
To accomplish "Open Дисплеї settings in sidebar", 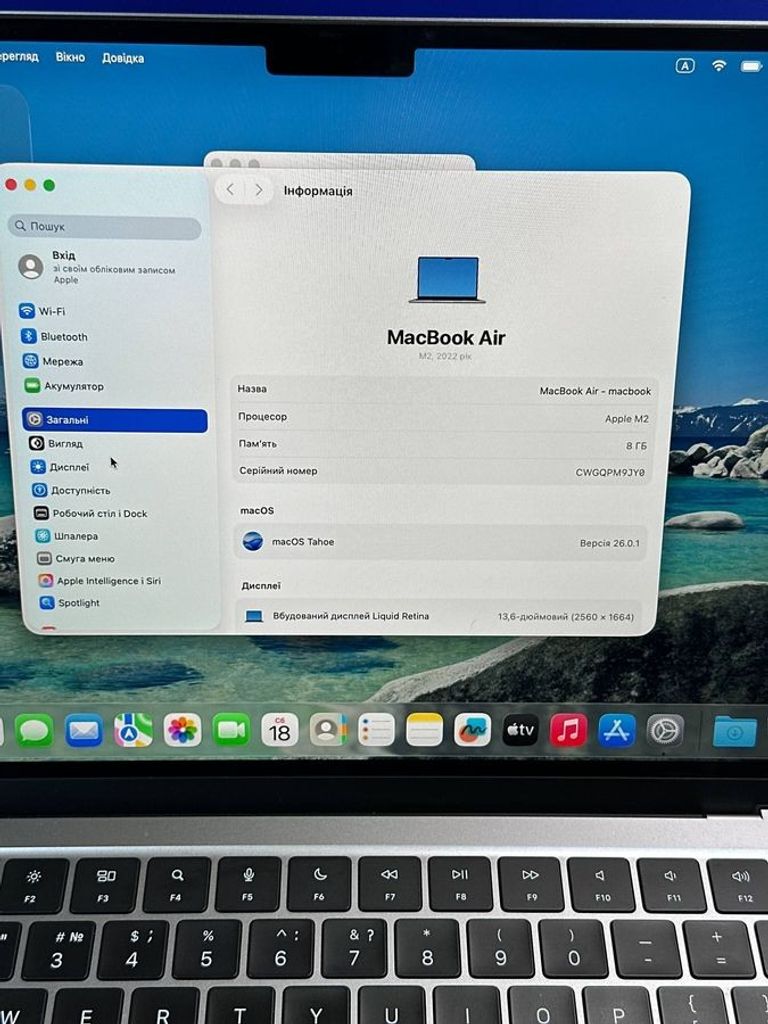I will point(60,467).
